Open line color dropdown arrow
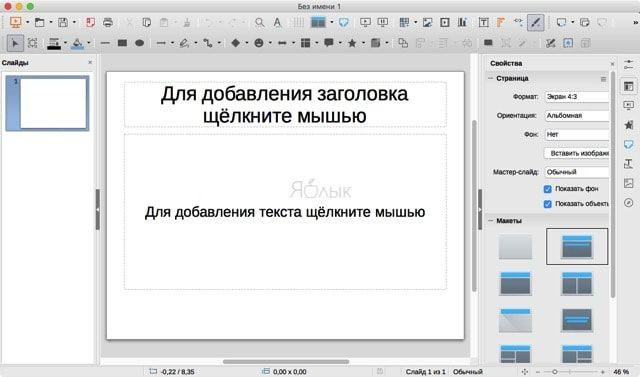 (65, 43)
